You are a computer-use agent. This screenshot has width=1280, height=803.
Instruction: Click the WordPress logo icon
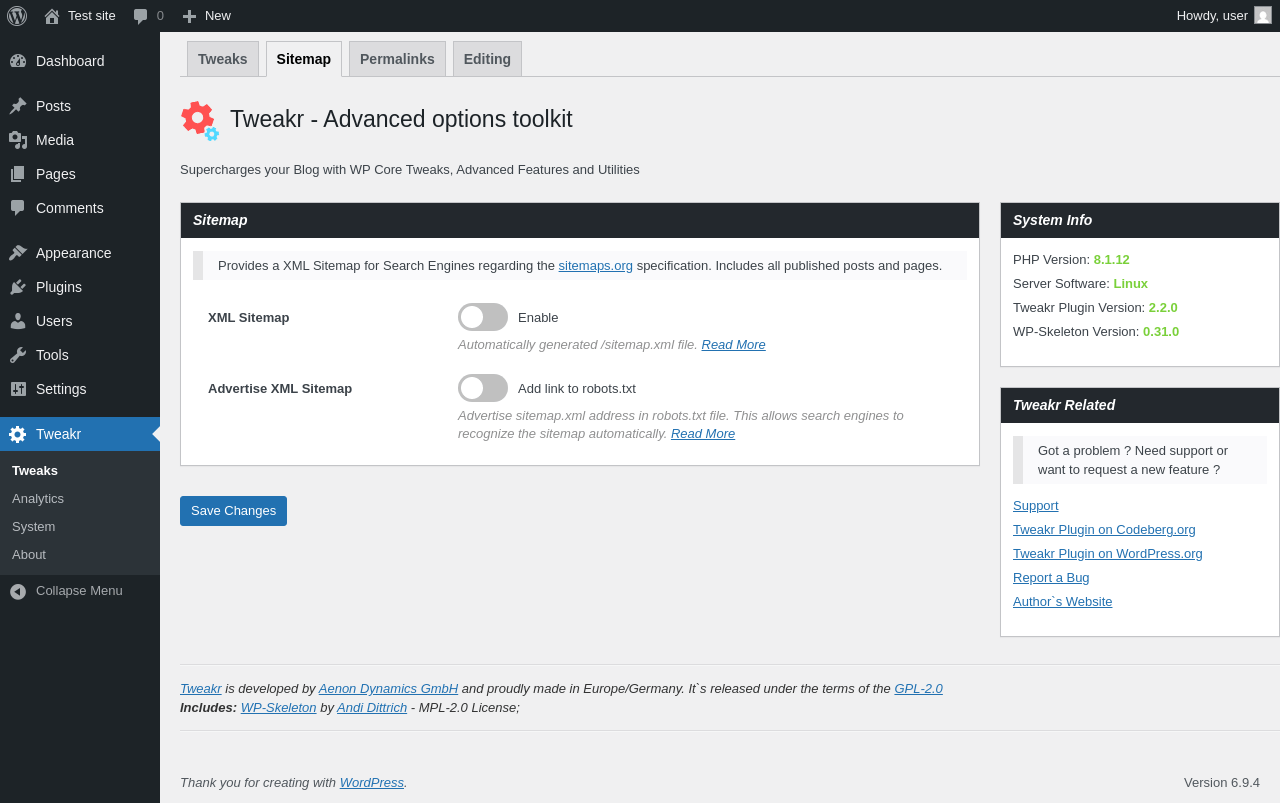pos(17,16)
